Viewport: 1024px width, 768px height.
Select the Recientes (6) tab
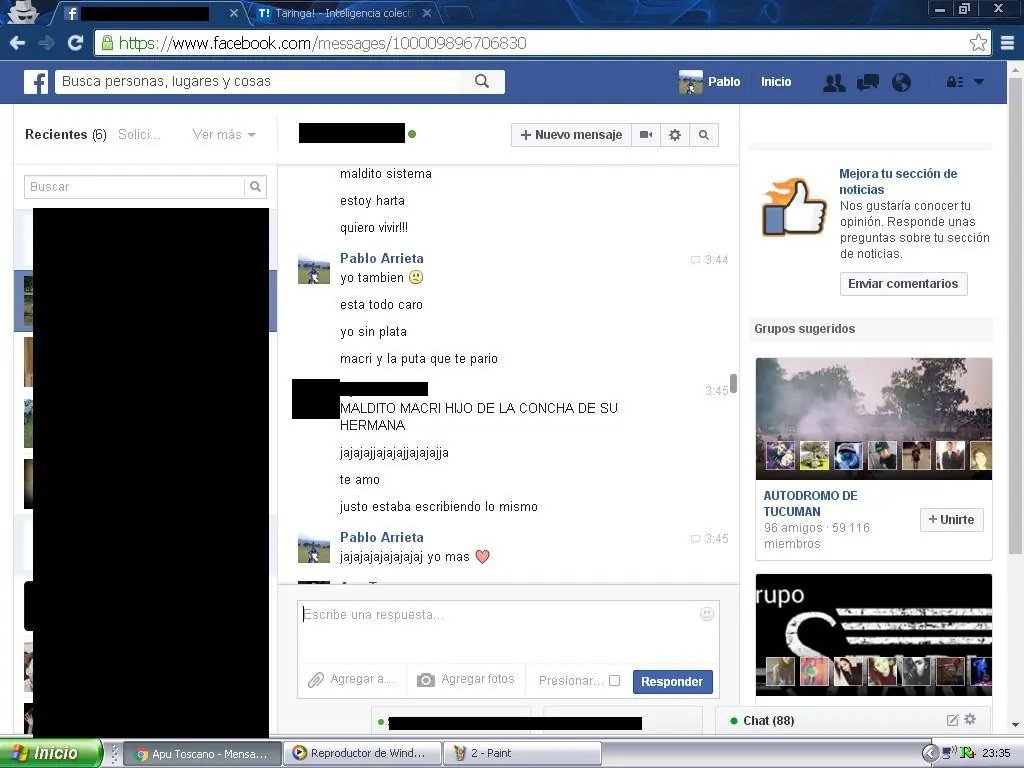click(x=65, y=135)
